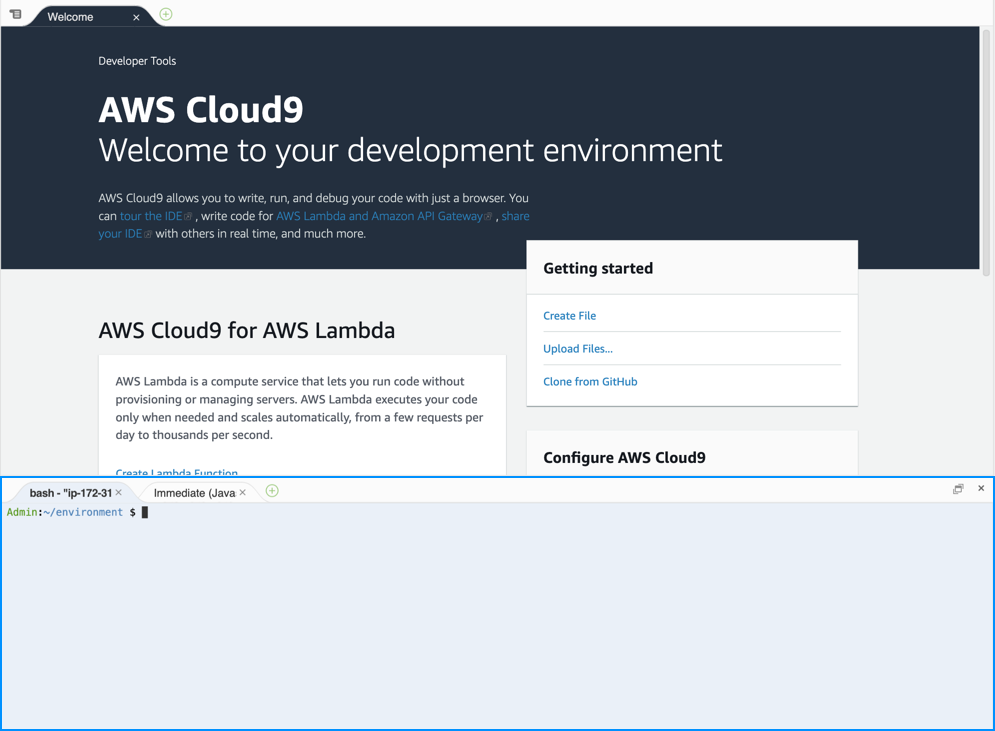Follow the AWS Lambda and Amazon API Gateway link

pos(379,216)
